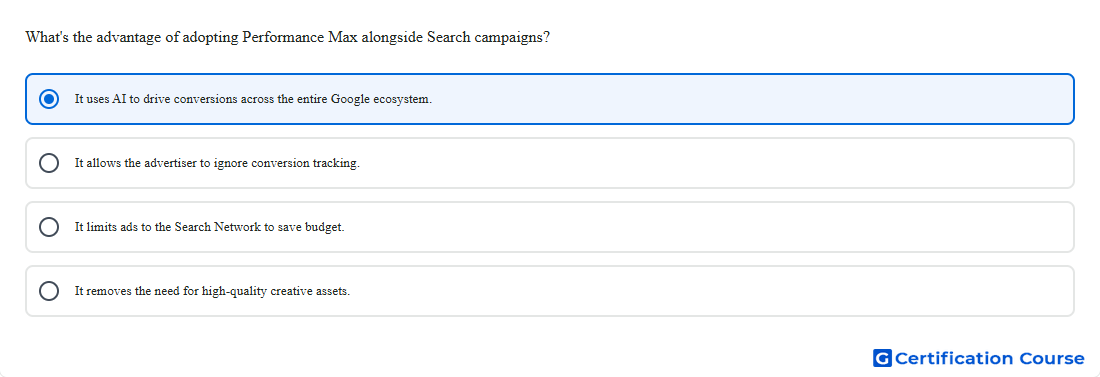Click the text 'It allows the advertiser to ignore conversion tracking'
This screenshot has height=377, width=1100.
pyautogui.click(x=217, y=163)
